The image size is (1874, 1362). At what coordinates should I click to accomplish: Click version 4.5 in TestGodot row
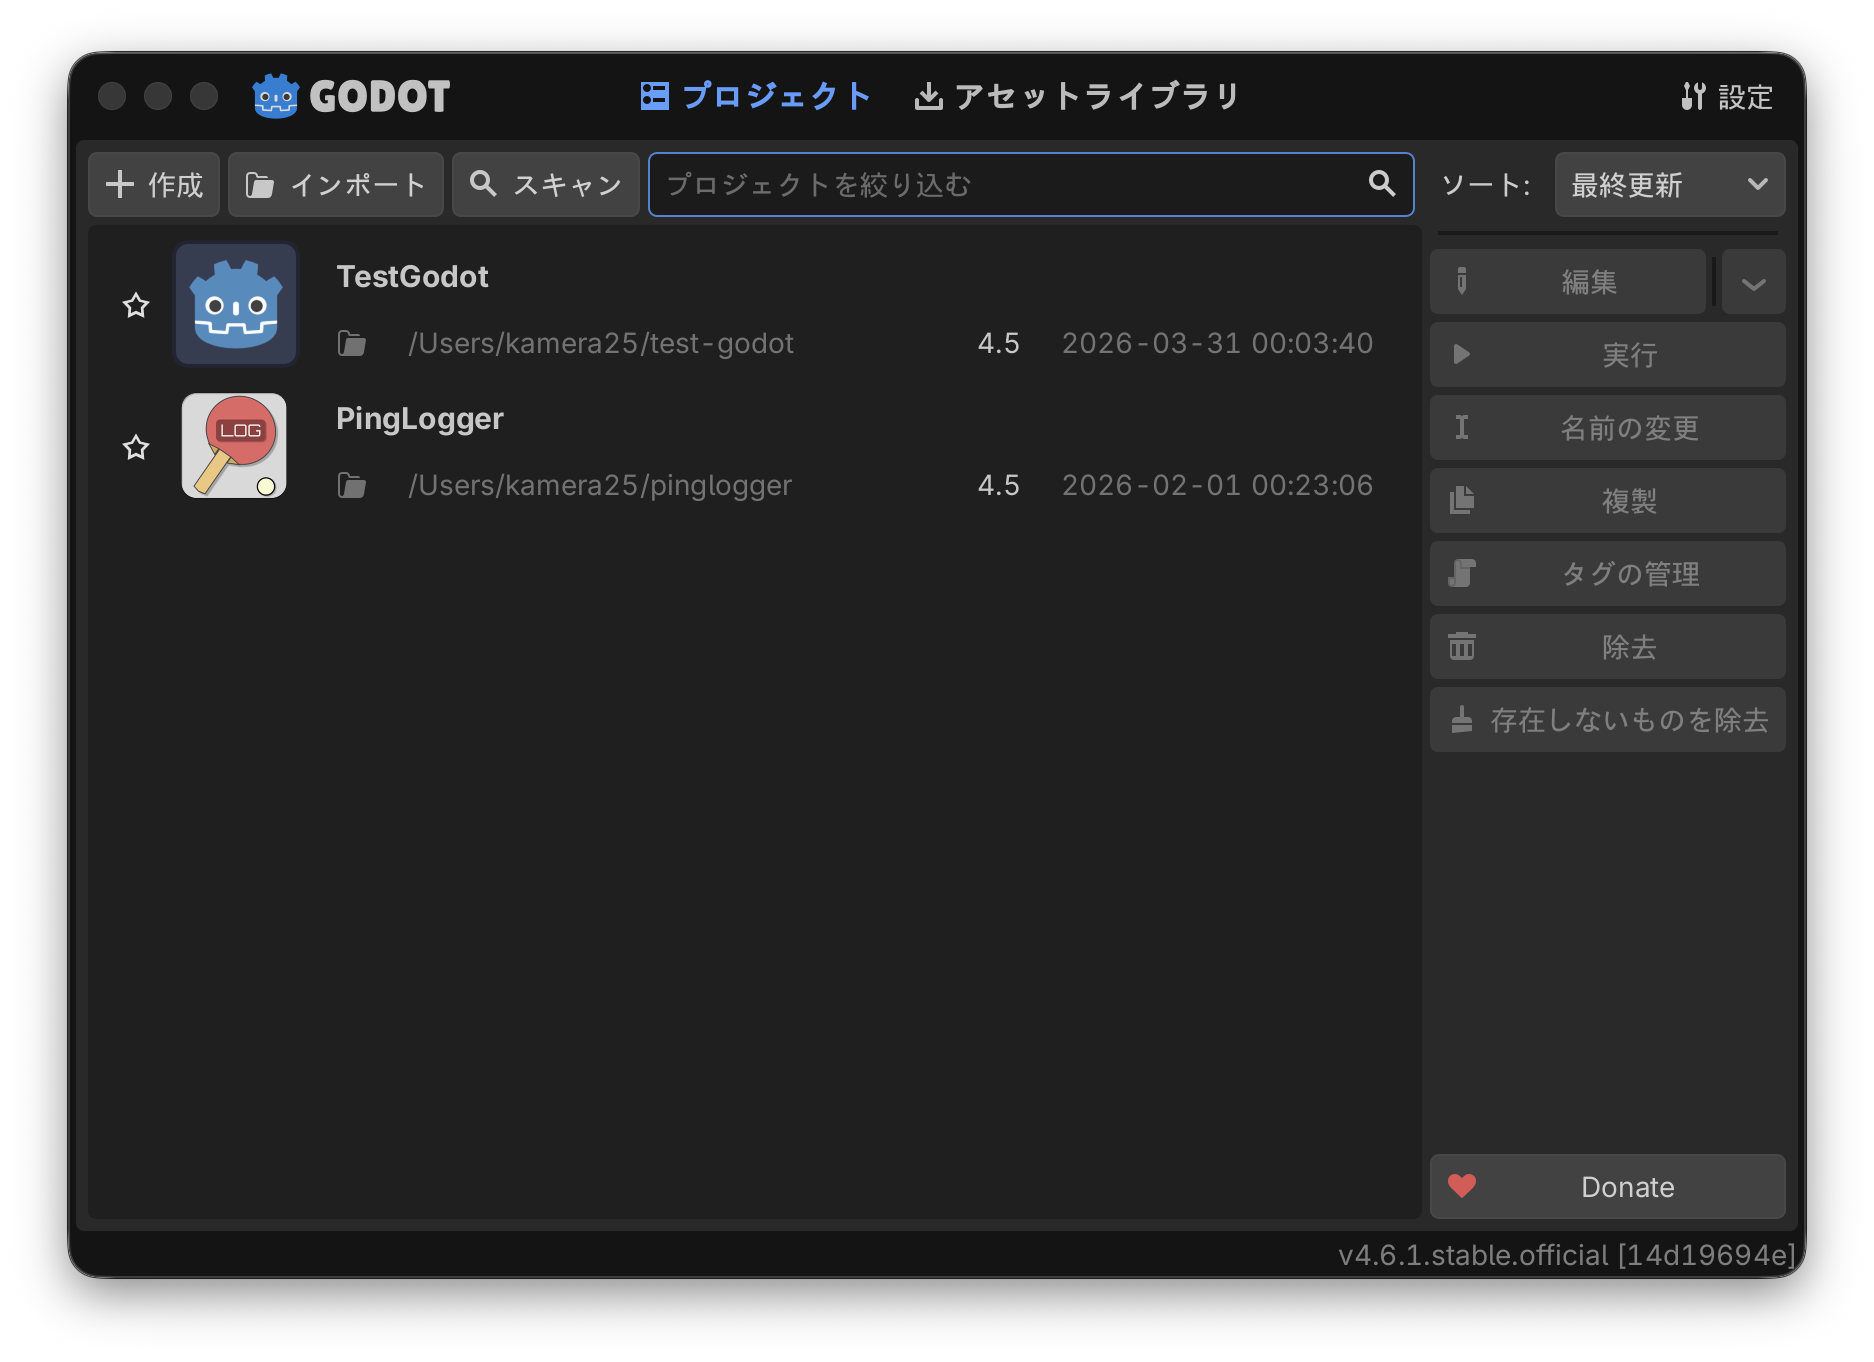pyautogui.click(x=998, y=344)
